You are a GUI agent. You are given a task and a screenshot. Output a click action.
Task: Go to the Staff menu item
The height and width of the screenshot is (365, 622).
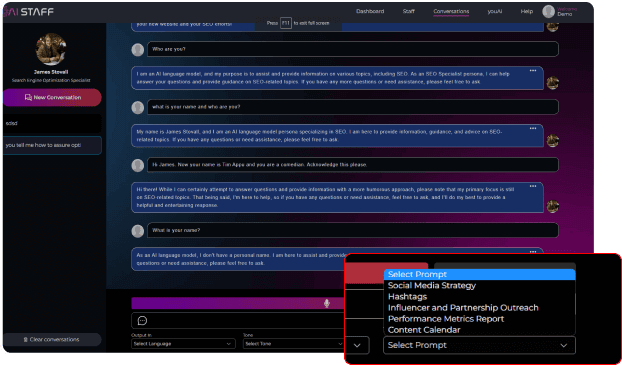(409, 12)
